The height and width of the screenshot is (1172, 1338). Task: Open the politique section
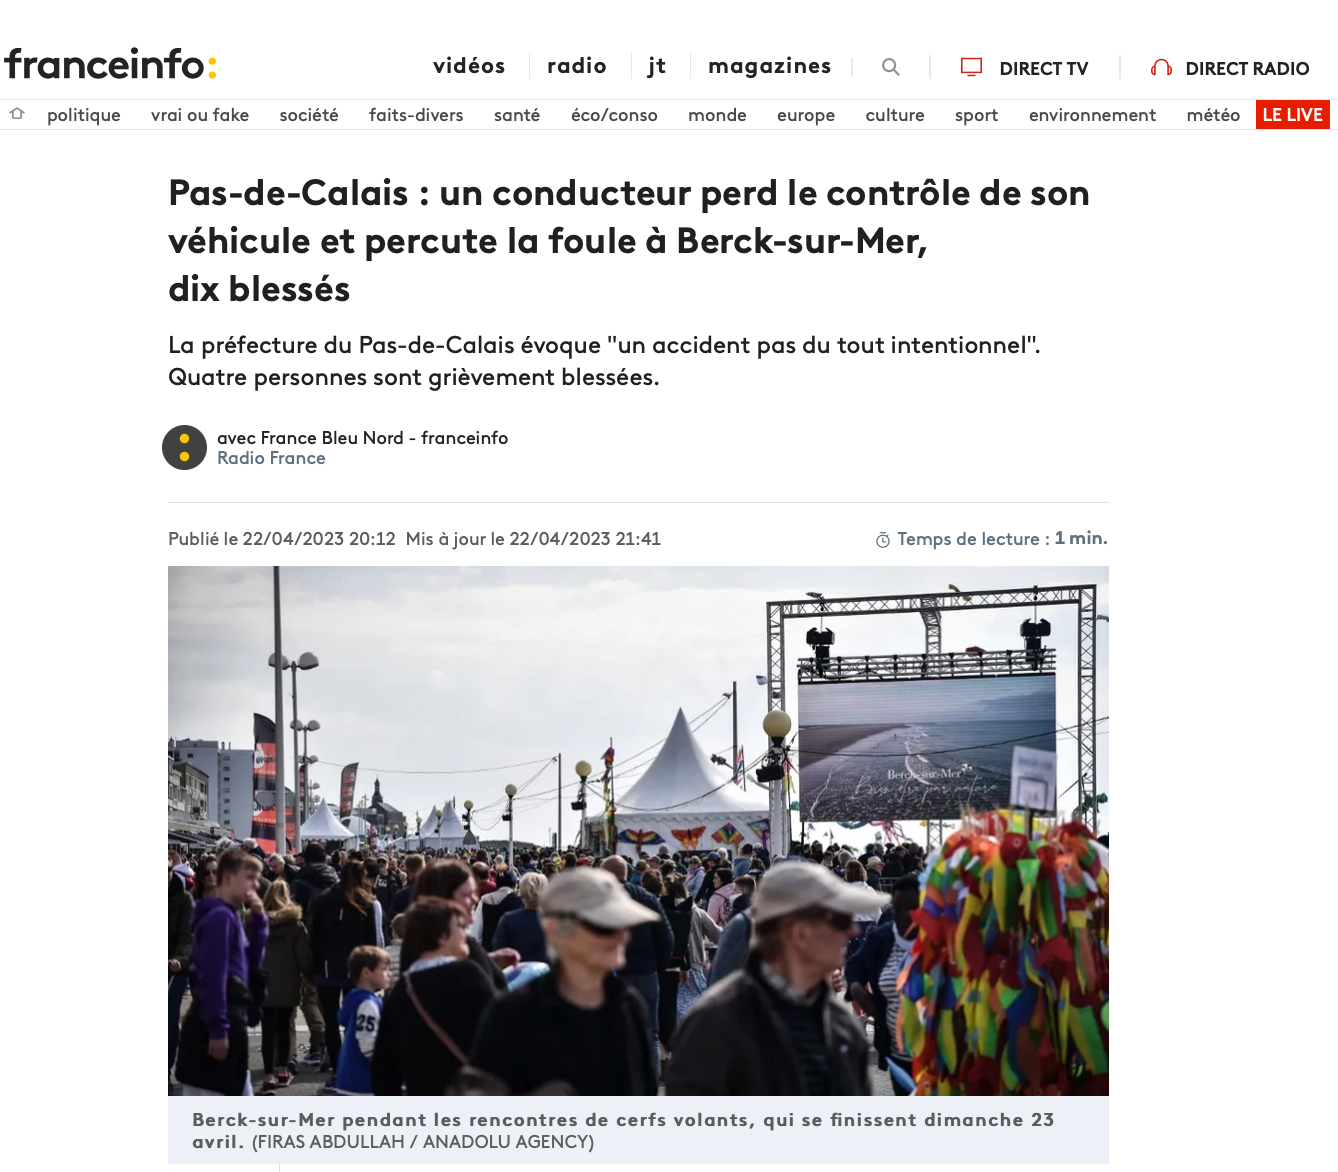tap(84, 115)
